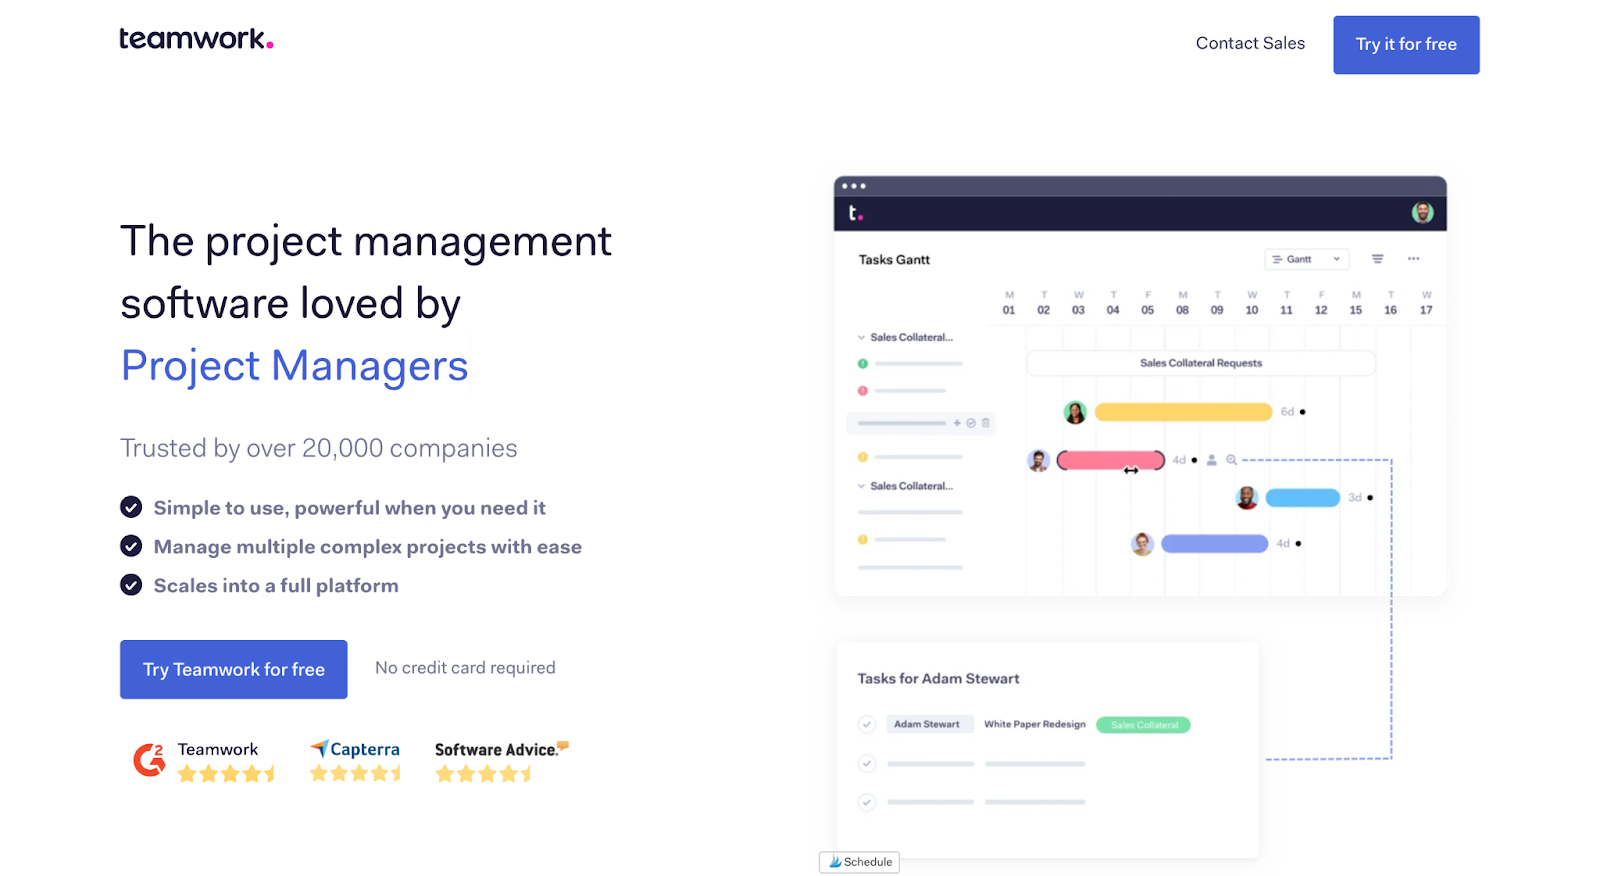Select the red 4d Gantt bar
Viewport: 1600px width, 876px height.
pos(1111,460)
